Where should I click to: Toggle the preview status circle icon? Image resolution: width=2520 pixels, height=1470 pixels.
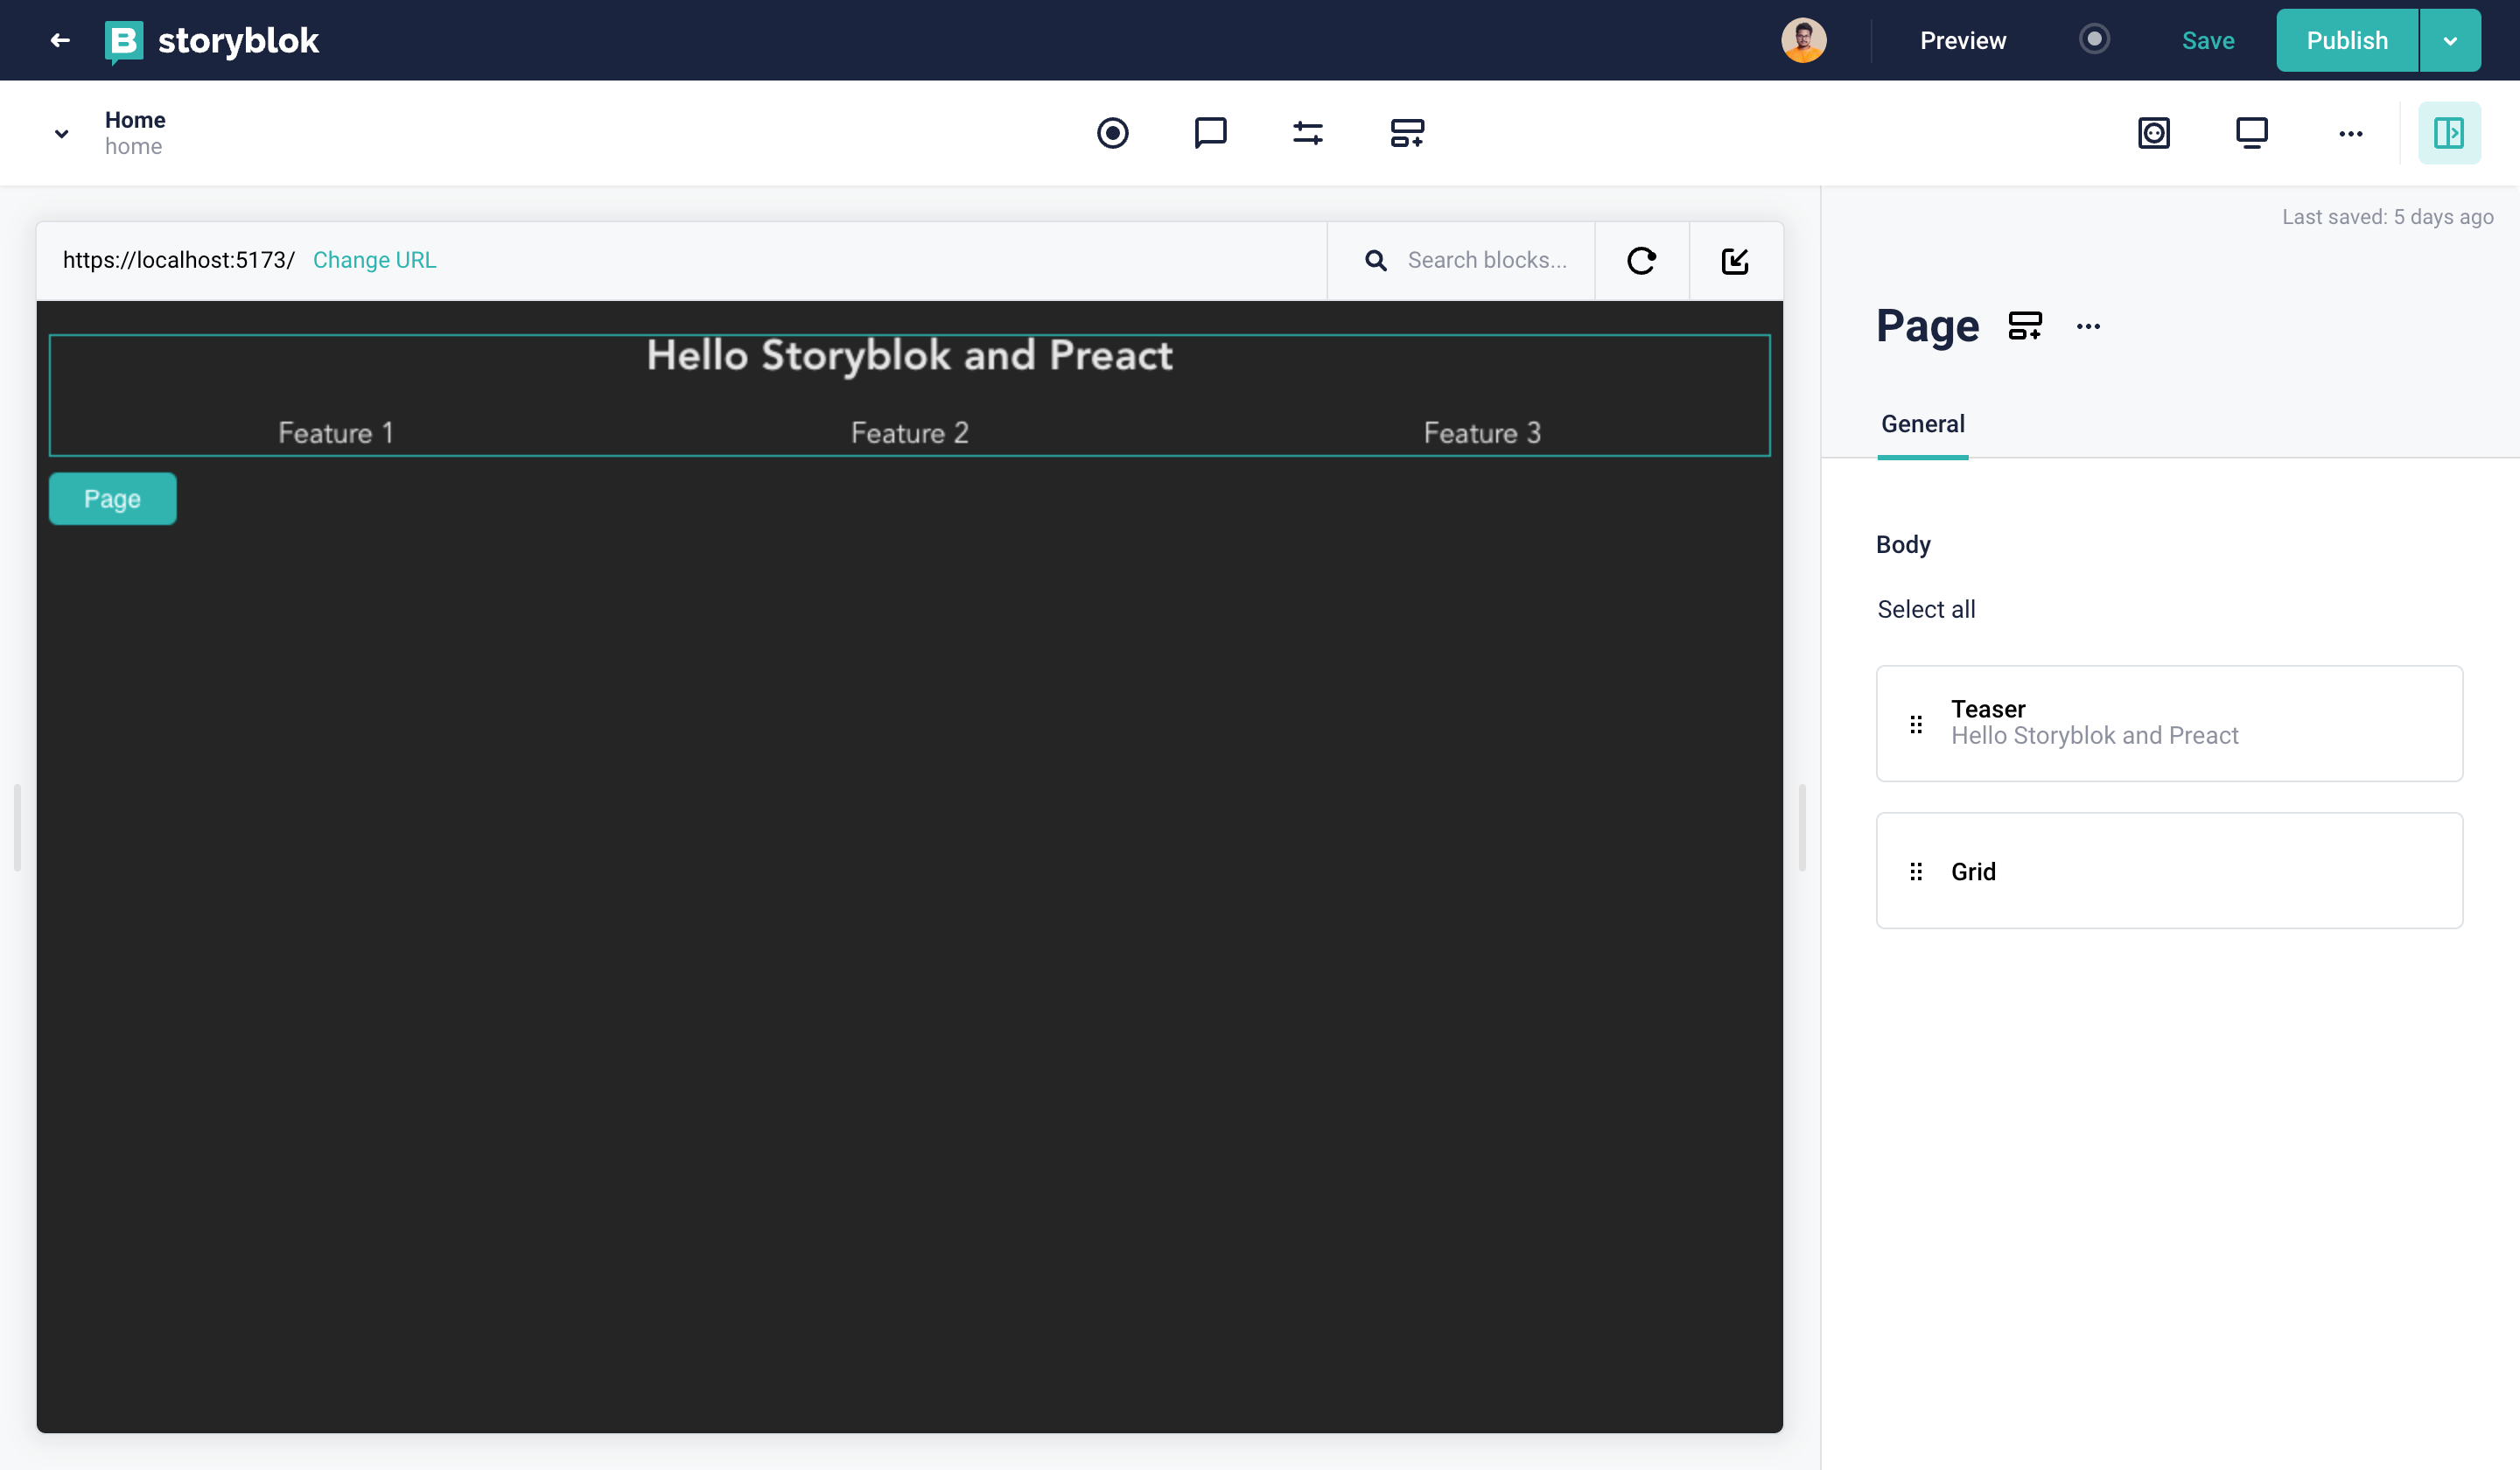2094,40
